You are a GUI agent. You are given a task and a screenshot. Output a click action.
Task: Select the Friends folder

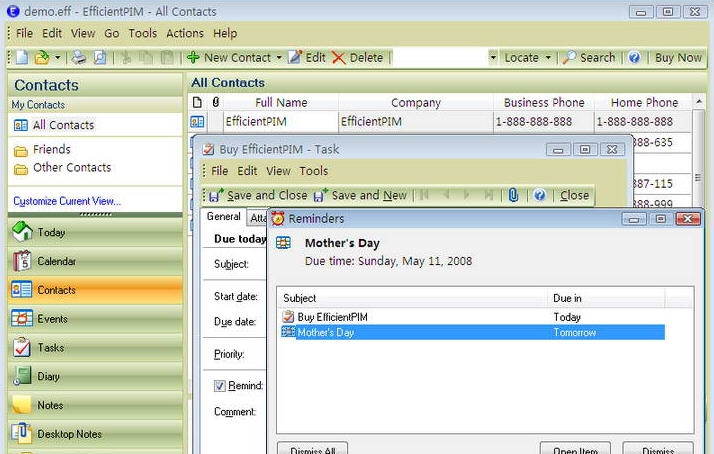coord(43,149)
